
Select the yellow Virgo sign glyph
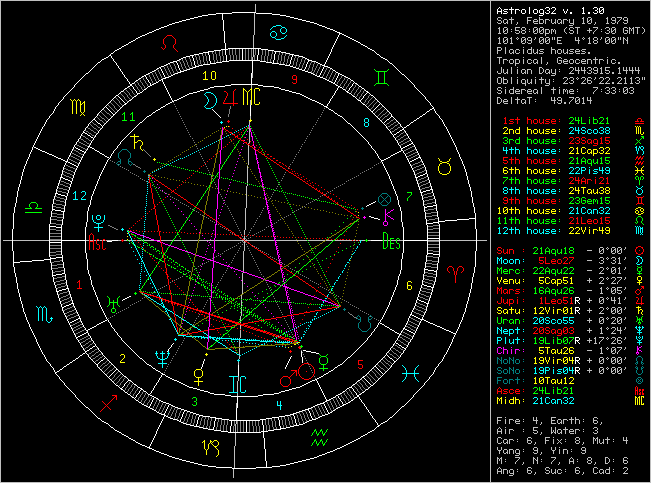coord(75,105)
